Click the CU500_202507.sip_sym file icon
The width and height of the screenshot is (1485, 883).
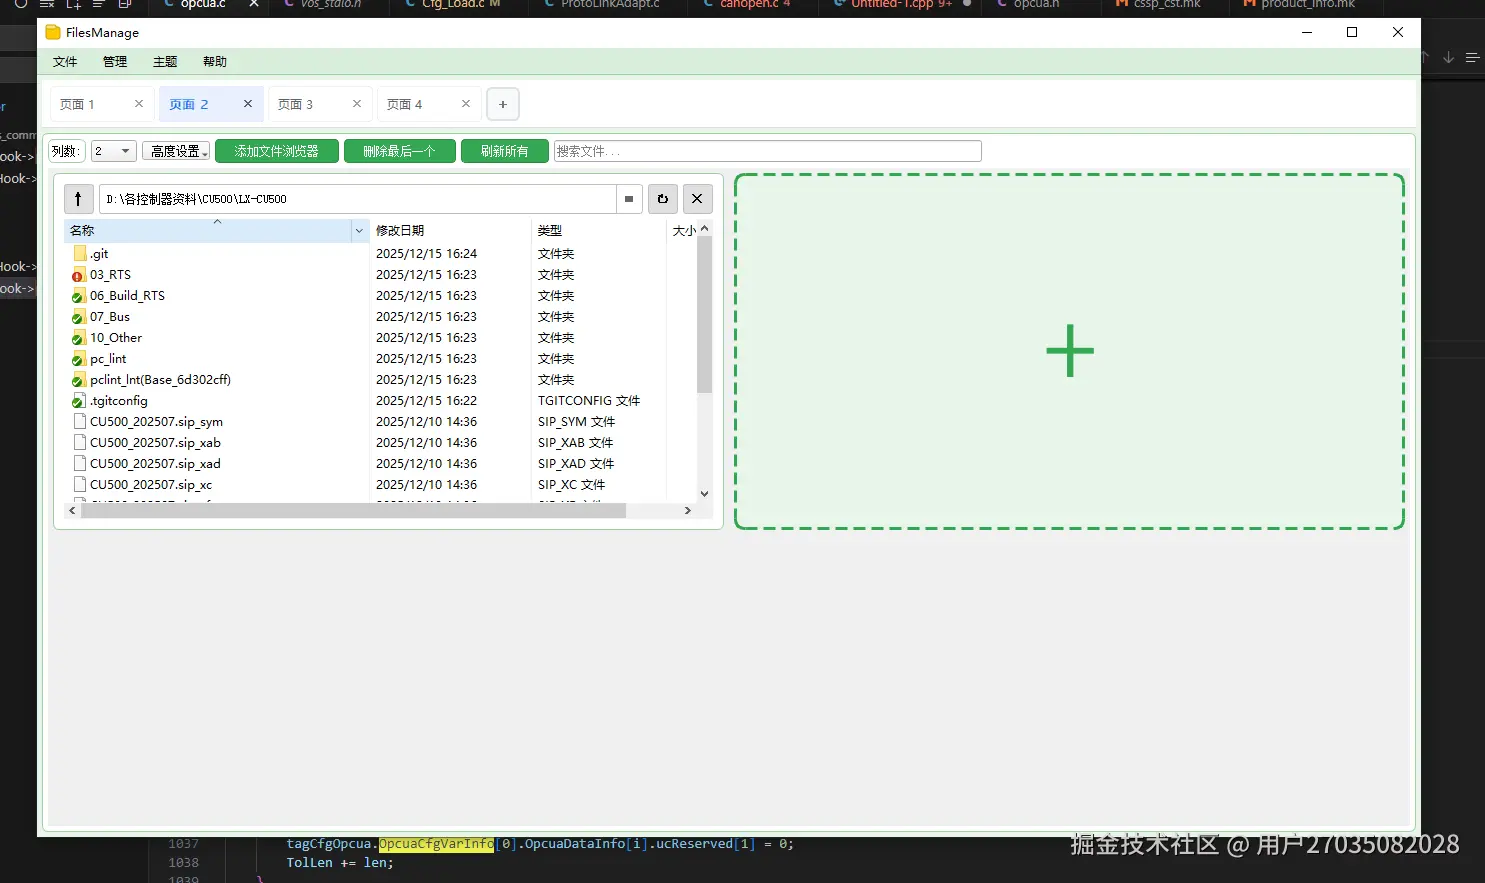click(x=80, y=422)
